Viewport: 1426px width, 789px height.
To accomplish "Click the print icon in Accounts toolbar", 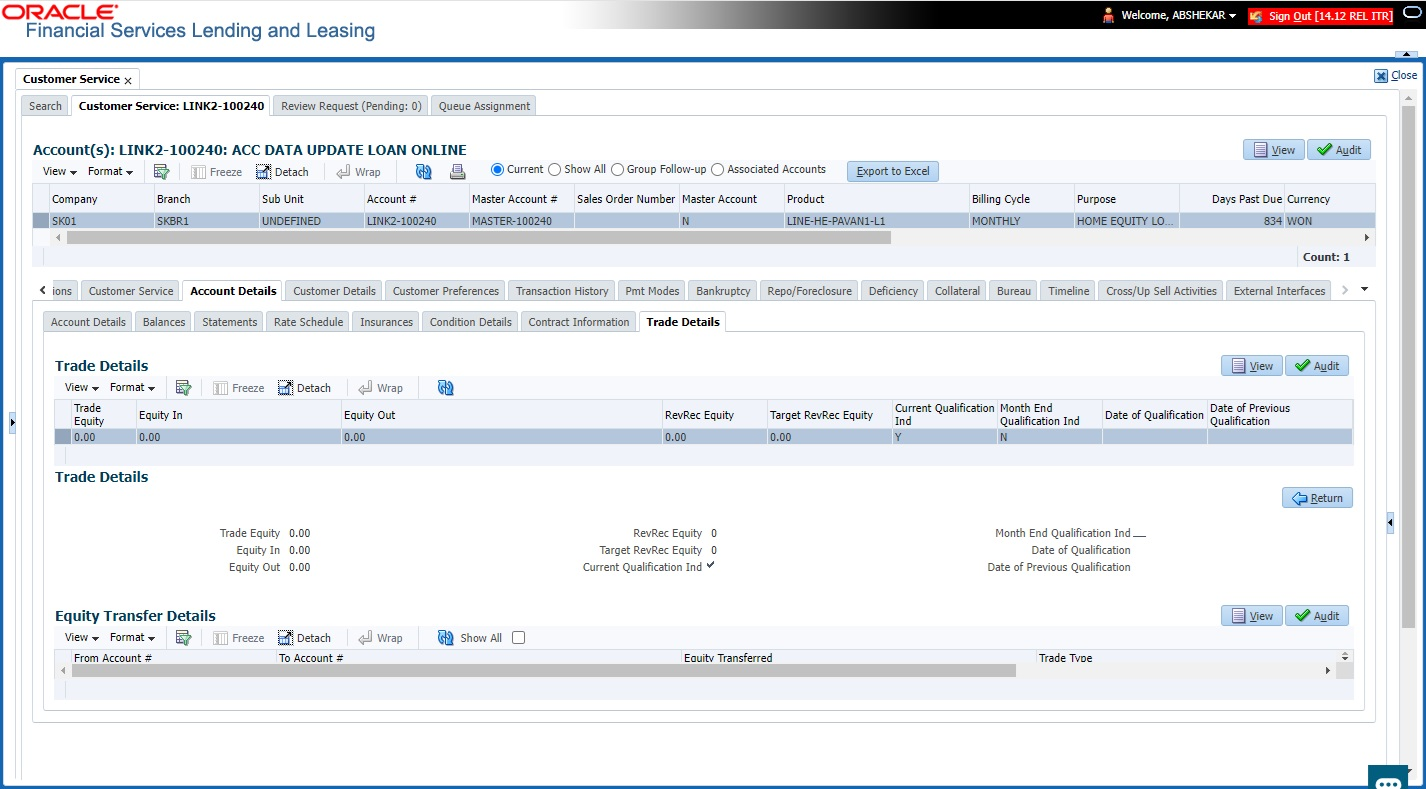I will 457,171.
